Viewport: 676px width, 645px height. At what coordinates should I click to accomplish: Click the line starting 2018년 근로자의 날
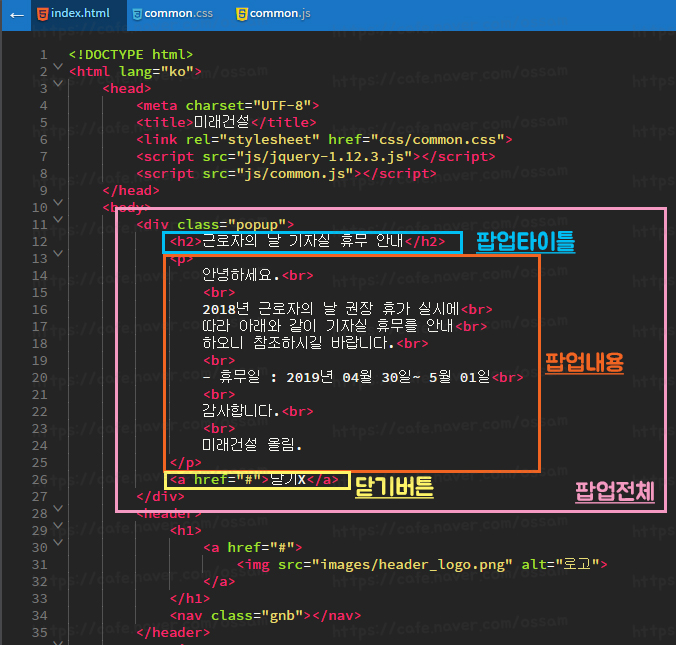point(347,309)
